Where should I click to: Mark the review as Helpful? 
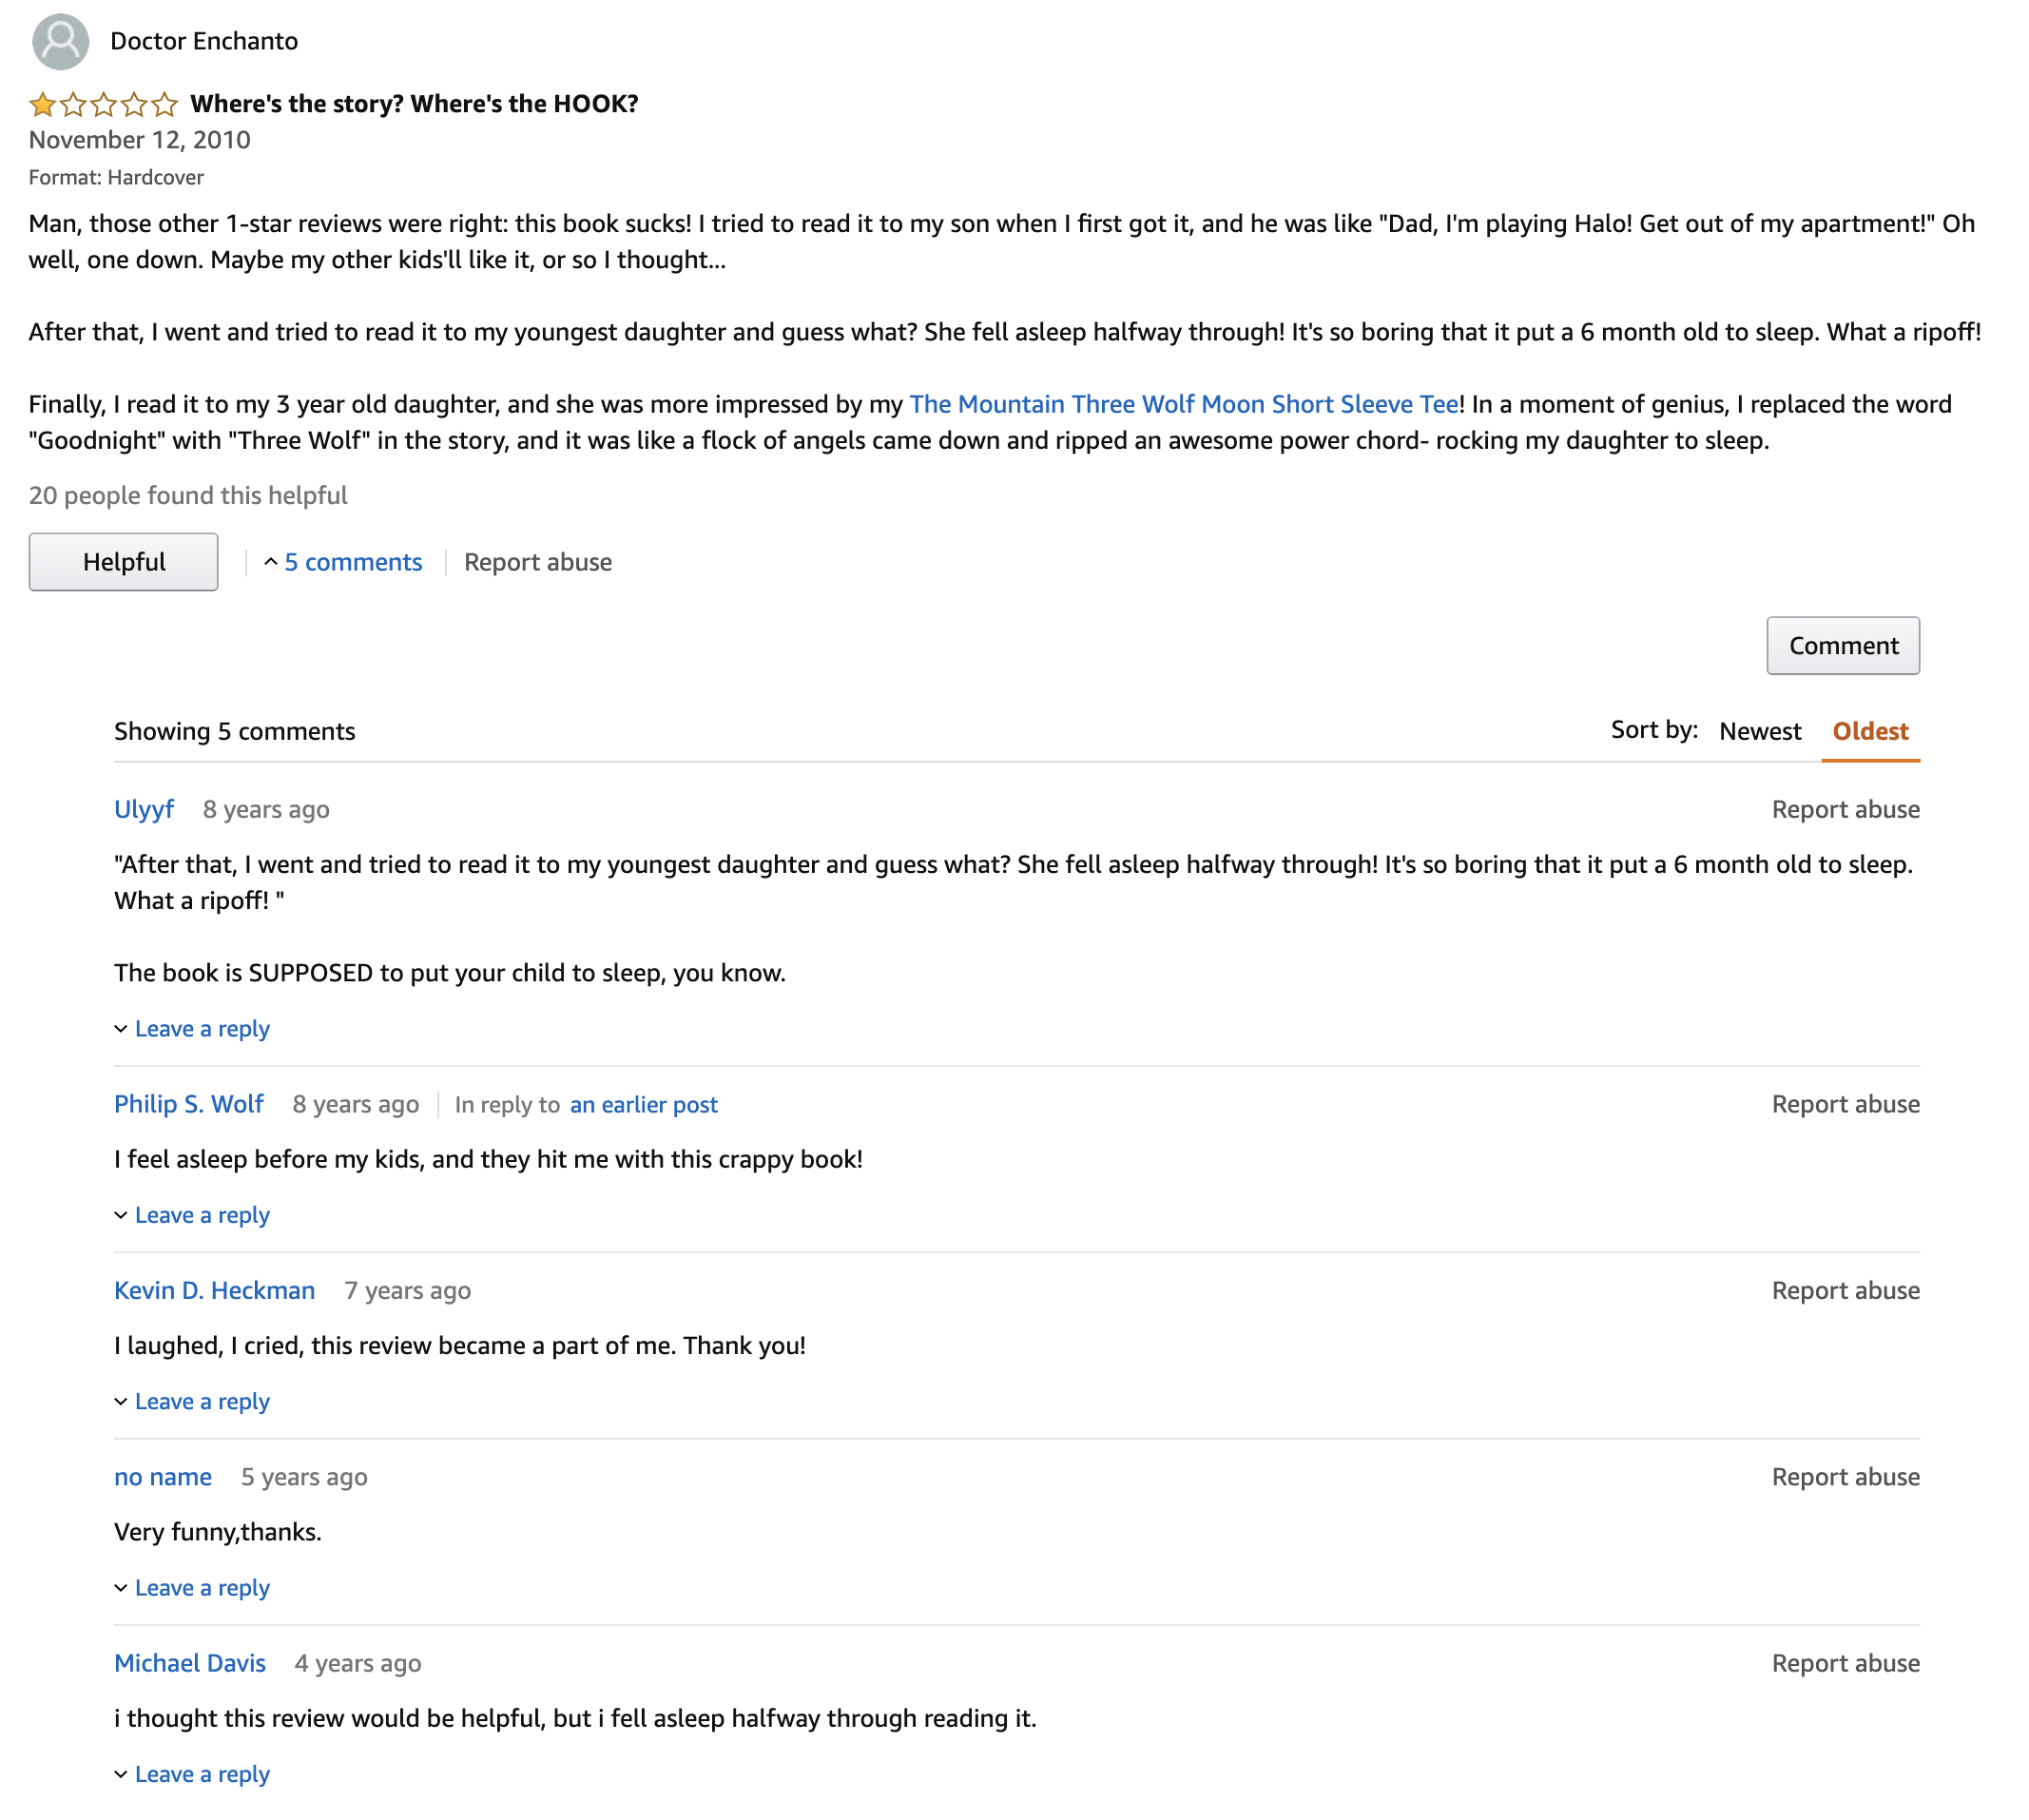pyautogui.click(x=123, y=562)
